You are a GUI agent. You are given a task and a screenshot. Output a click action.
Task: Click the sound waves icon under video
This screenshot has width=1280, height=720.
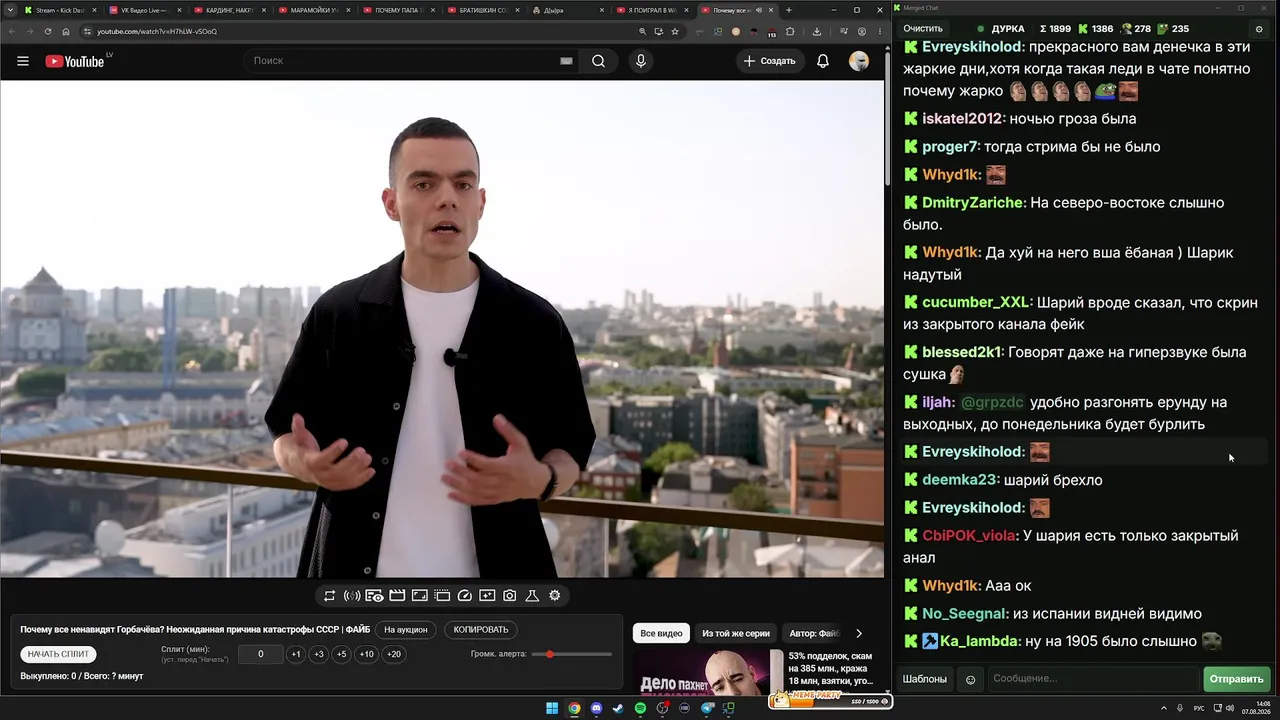point(352,596)
